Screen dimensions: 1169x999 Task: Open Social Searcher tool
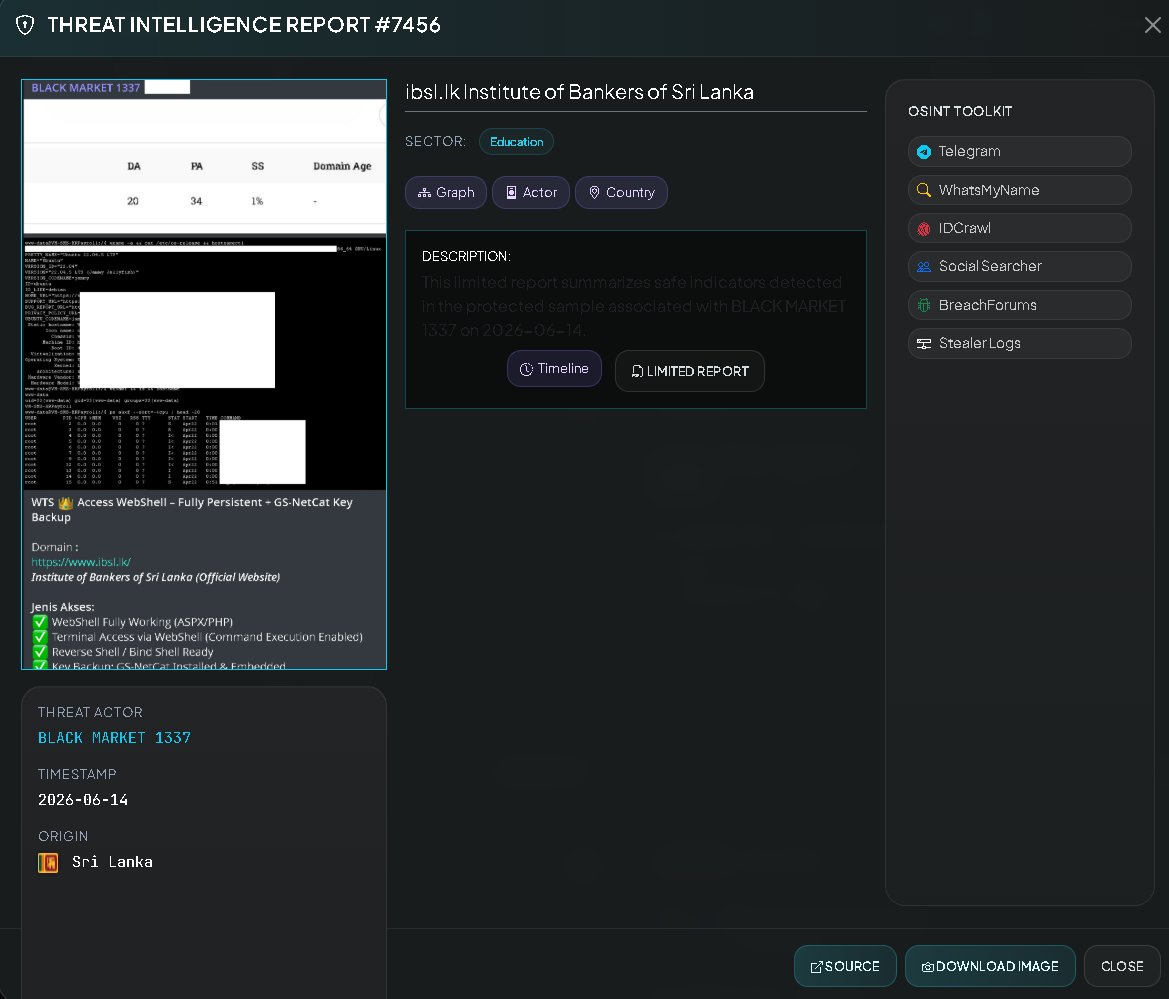coord(1019,266)
